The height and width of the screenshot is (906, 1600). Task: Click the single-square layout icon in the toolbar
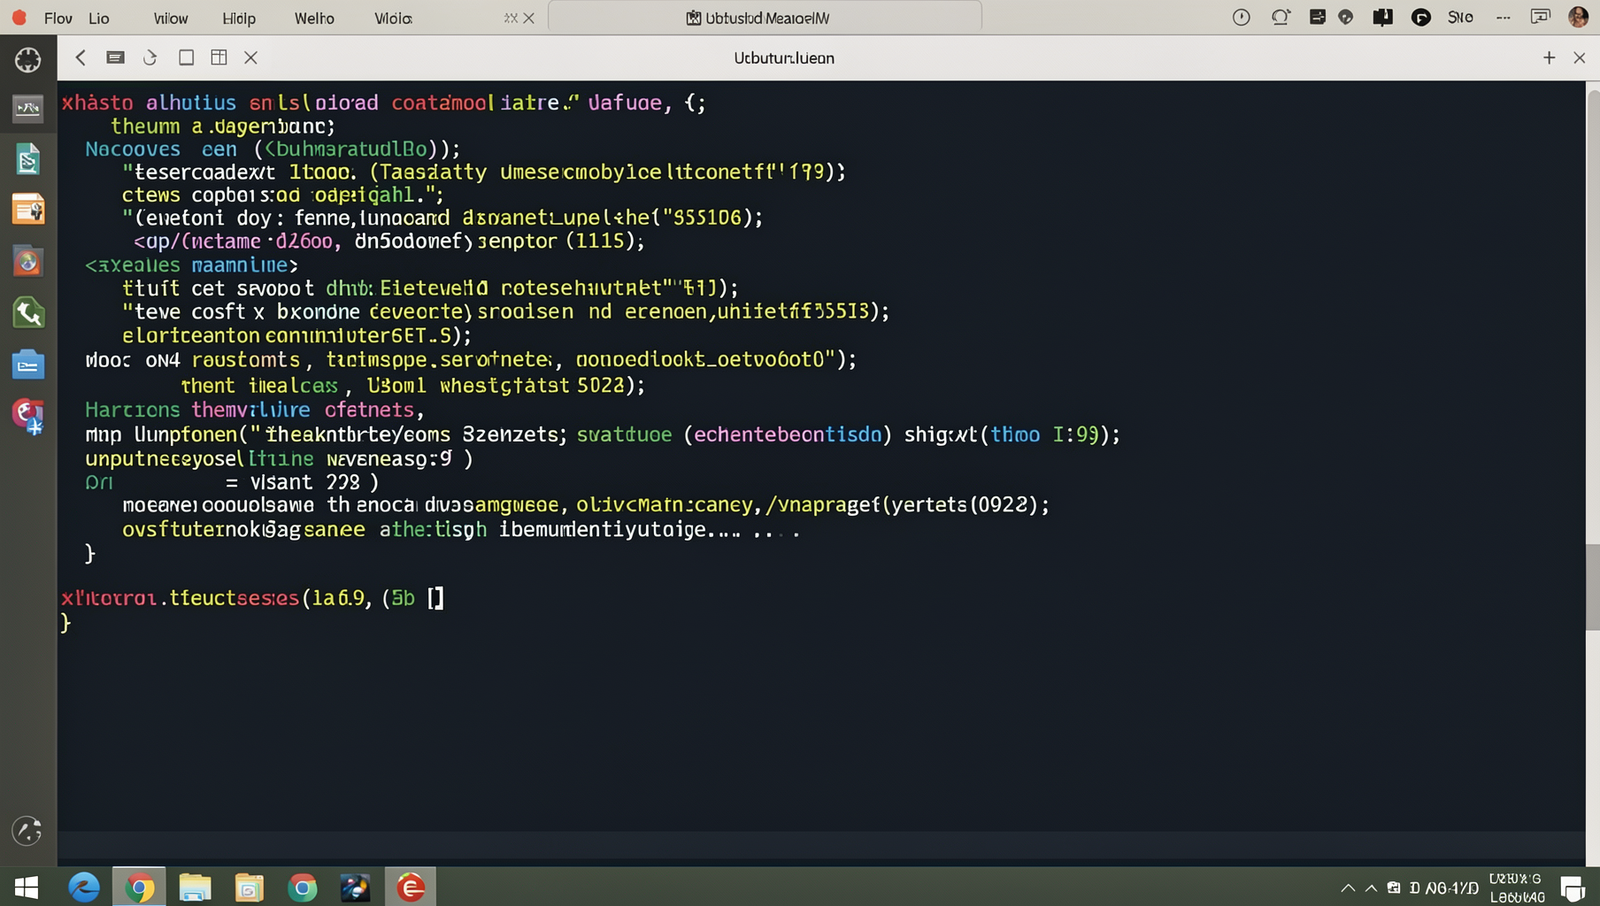pos(186,58)
